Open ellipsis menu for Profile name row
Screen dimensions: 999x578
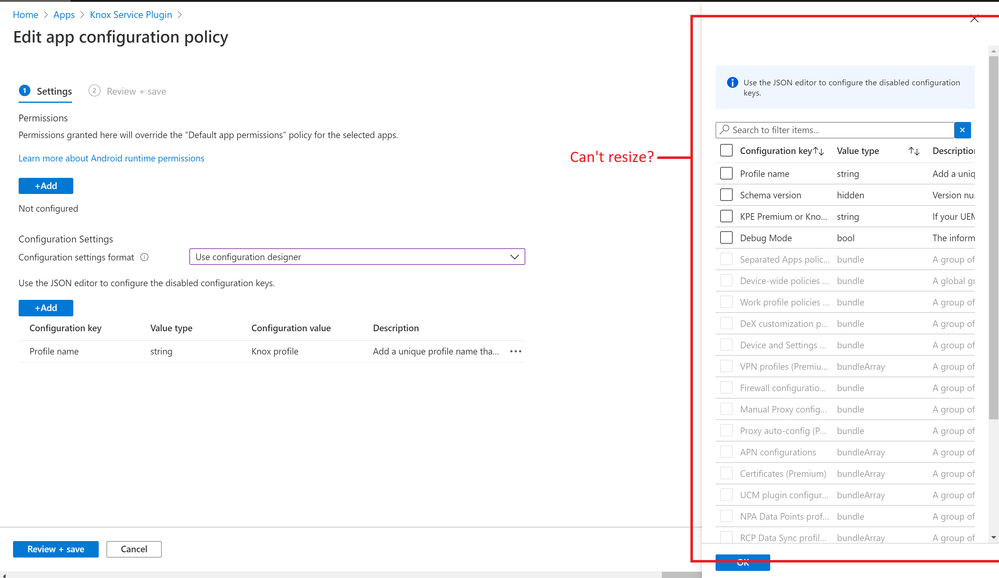(x=515, y=351)
